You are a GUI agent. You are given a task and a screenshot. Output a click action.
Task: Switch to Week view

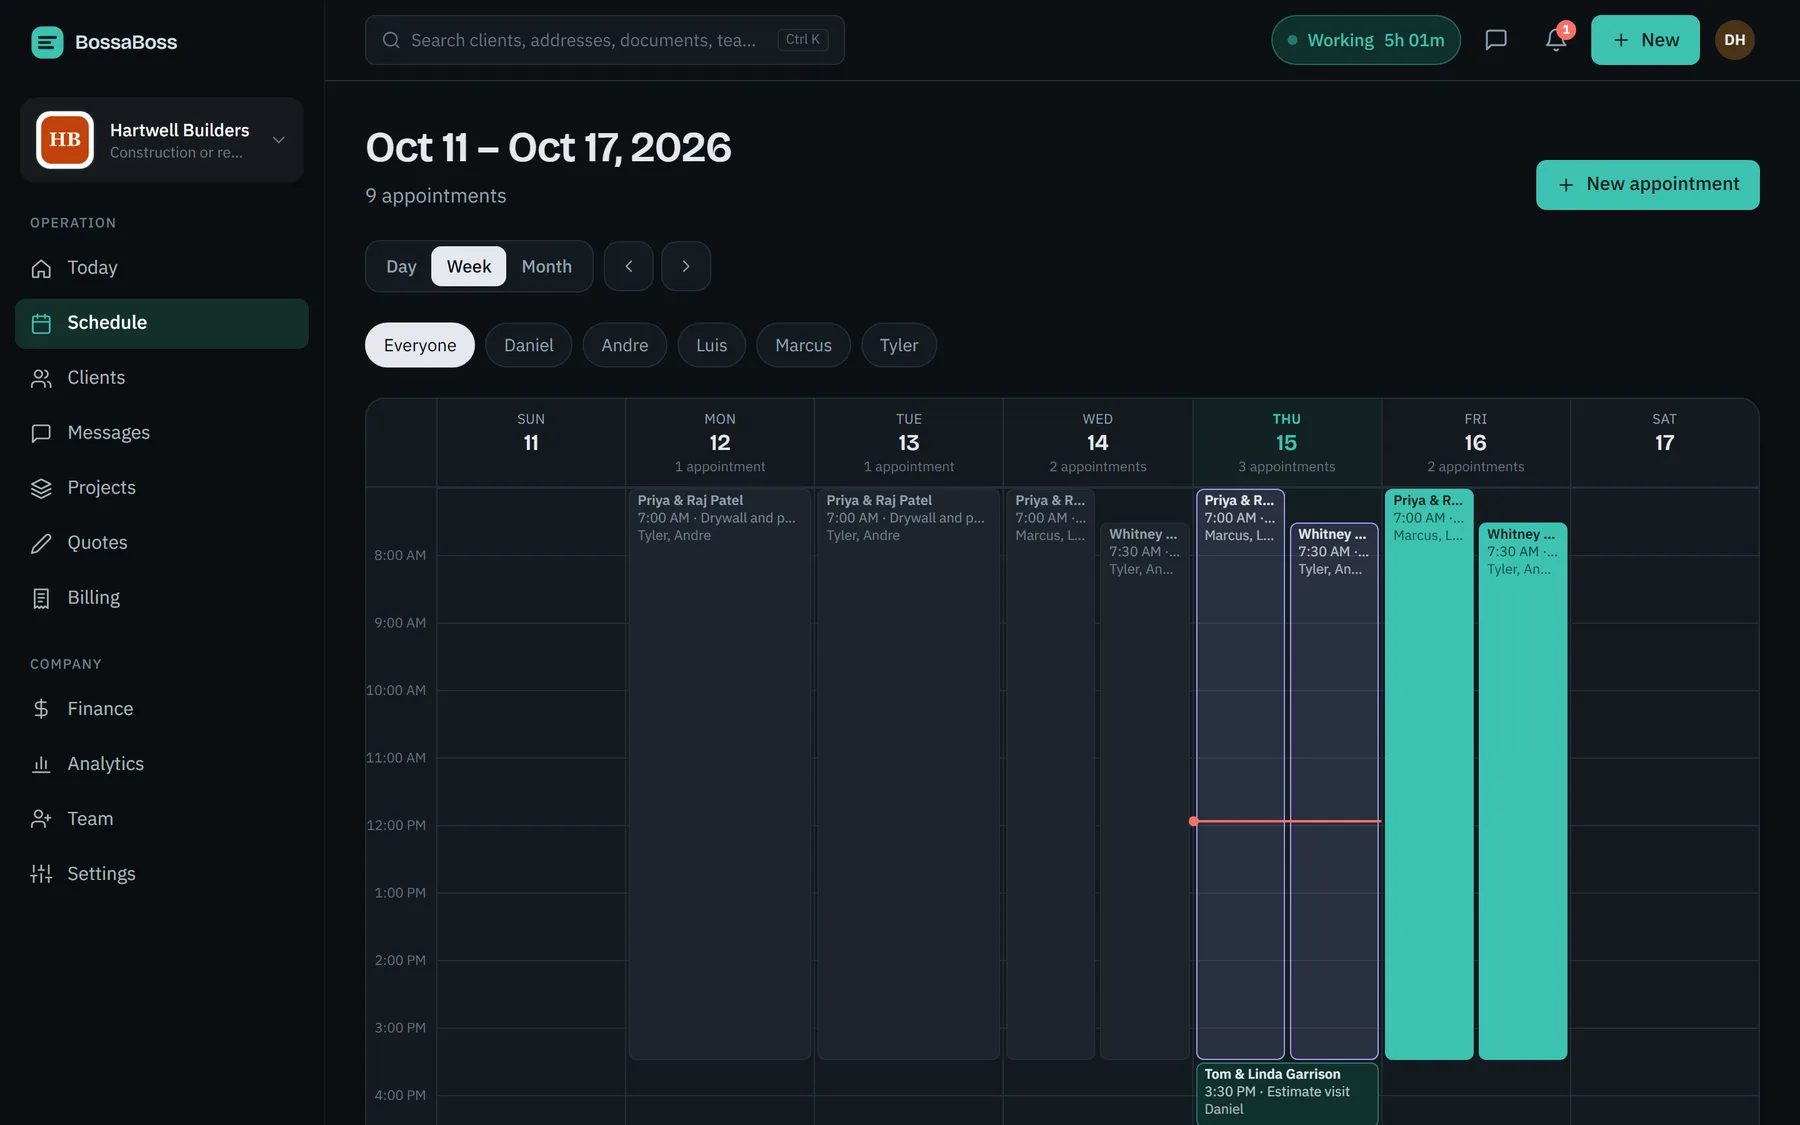point(469,266)
